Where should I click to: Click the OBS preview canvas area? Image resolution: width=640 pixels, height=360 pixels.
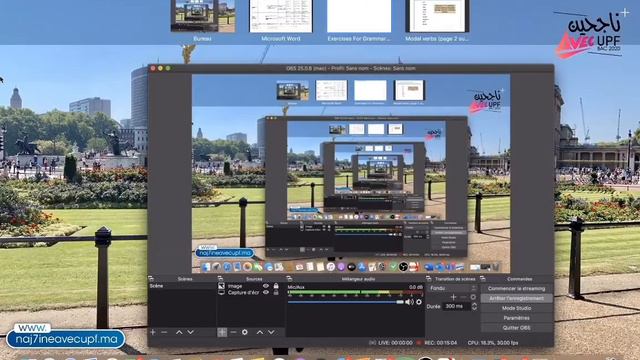tap(351, 173)
